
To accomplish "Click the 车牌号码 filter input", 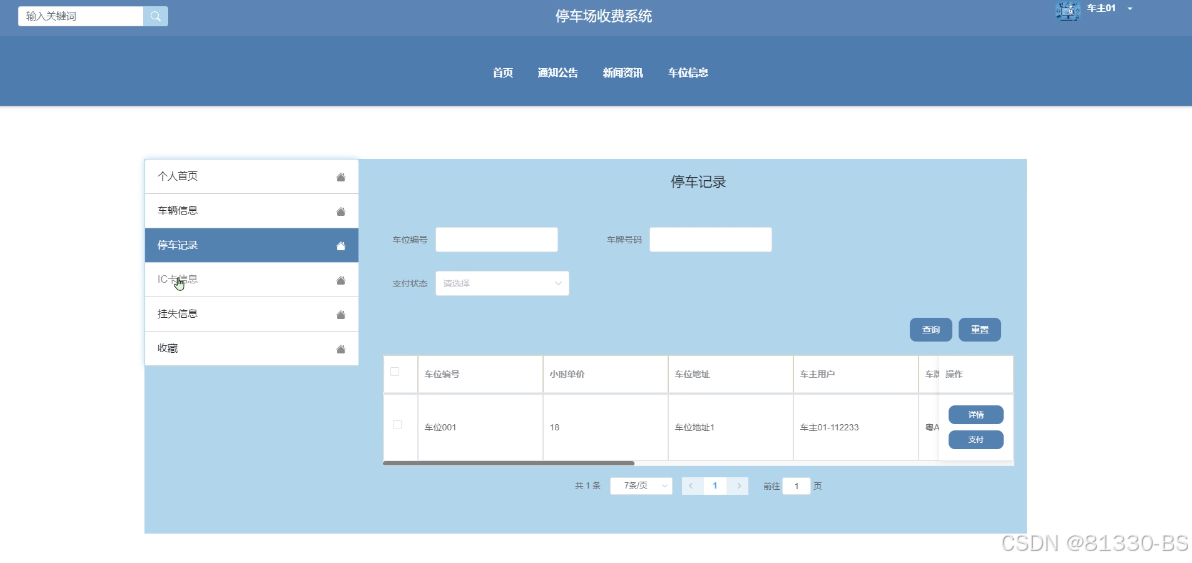I will (x=711, y=239).
